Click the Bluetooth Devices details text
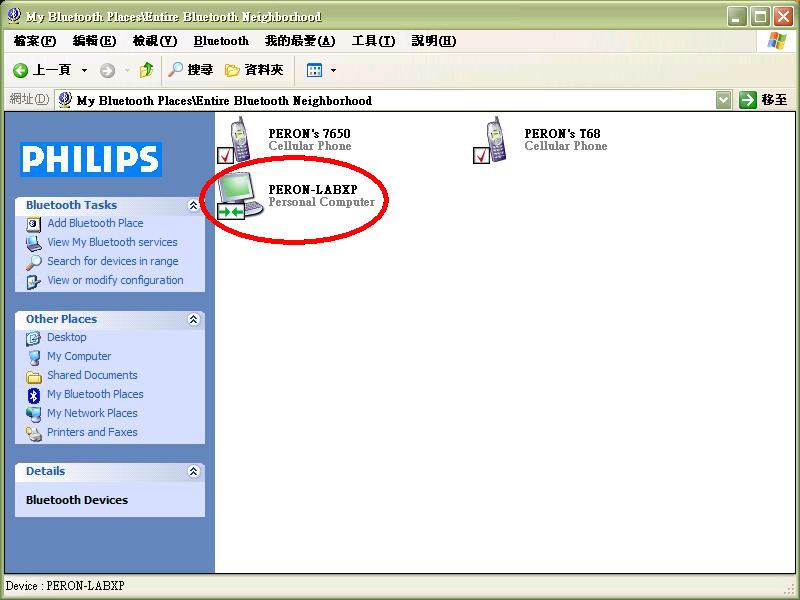This screenshot has width=800, height=600. pos(77,500)
